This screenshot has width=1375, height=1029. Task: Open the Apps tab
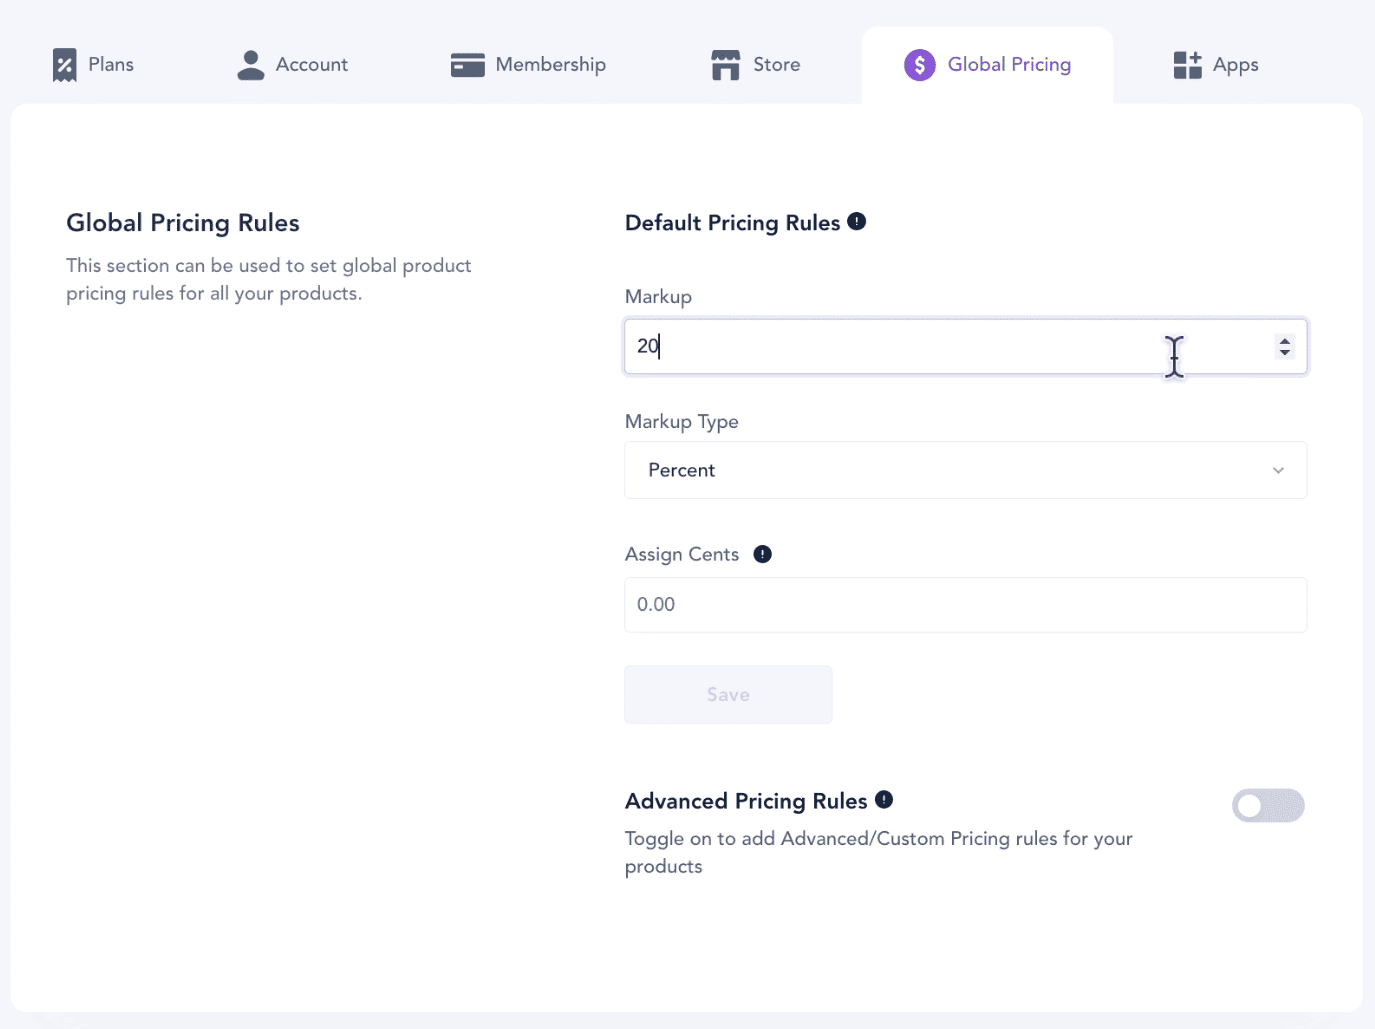click(x=1216, y=65)
